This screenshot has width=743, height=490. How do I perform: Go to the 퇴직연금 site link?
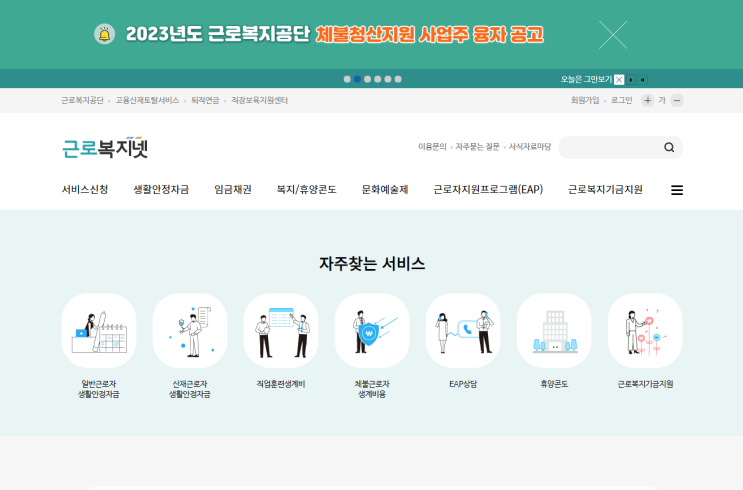tap(205, 100)
